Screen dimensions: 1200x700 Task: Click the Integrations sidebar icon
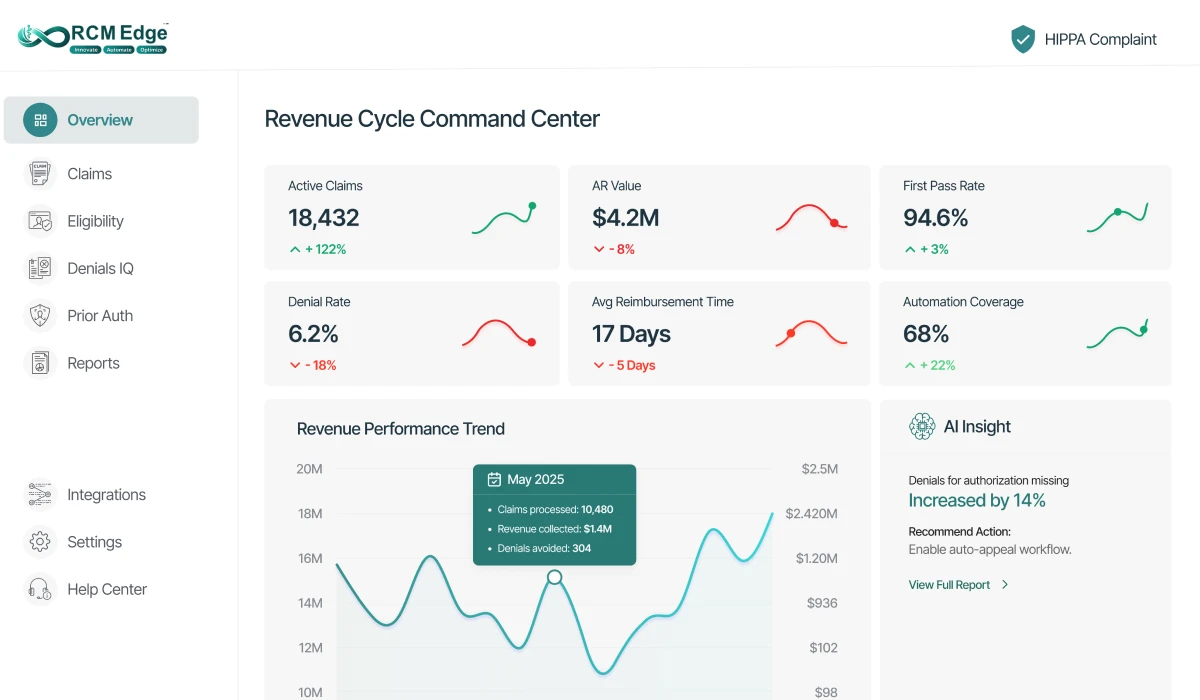[40, 494]
